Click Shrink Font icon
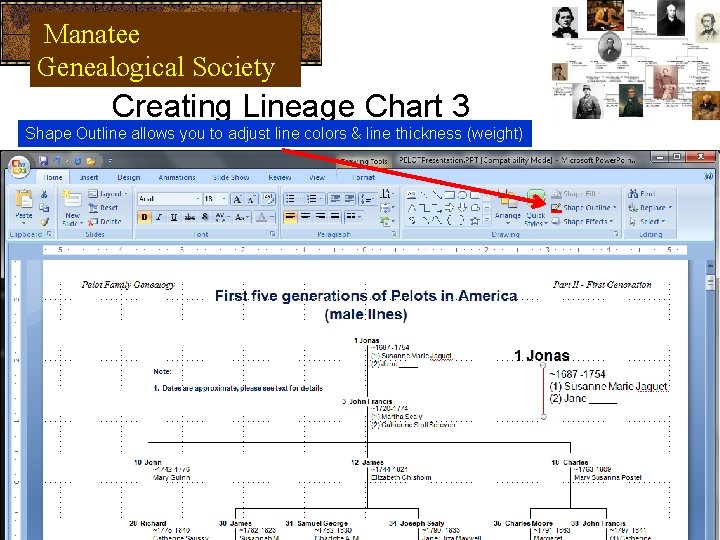 [x=252, y=199]
